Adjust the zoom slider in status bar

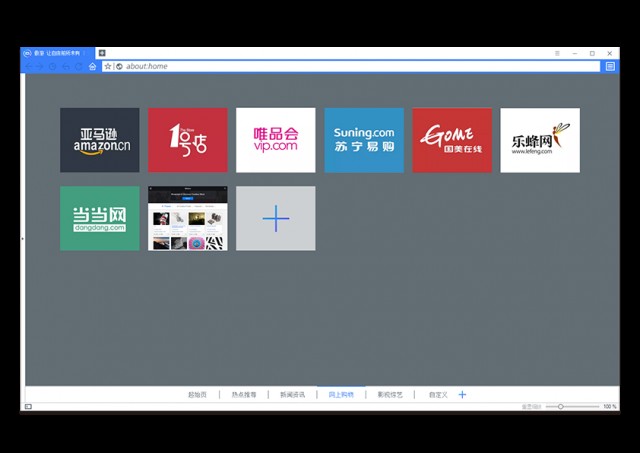(572, 406)
